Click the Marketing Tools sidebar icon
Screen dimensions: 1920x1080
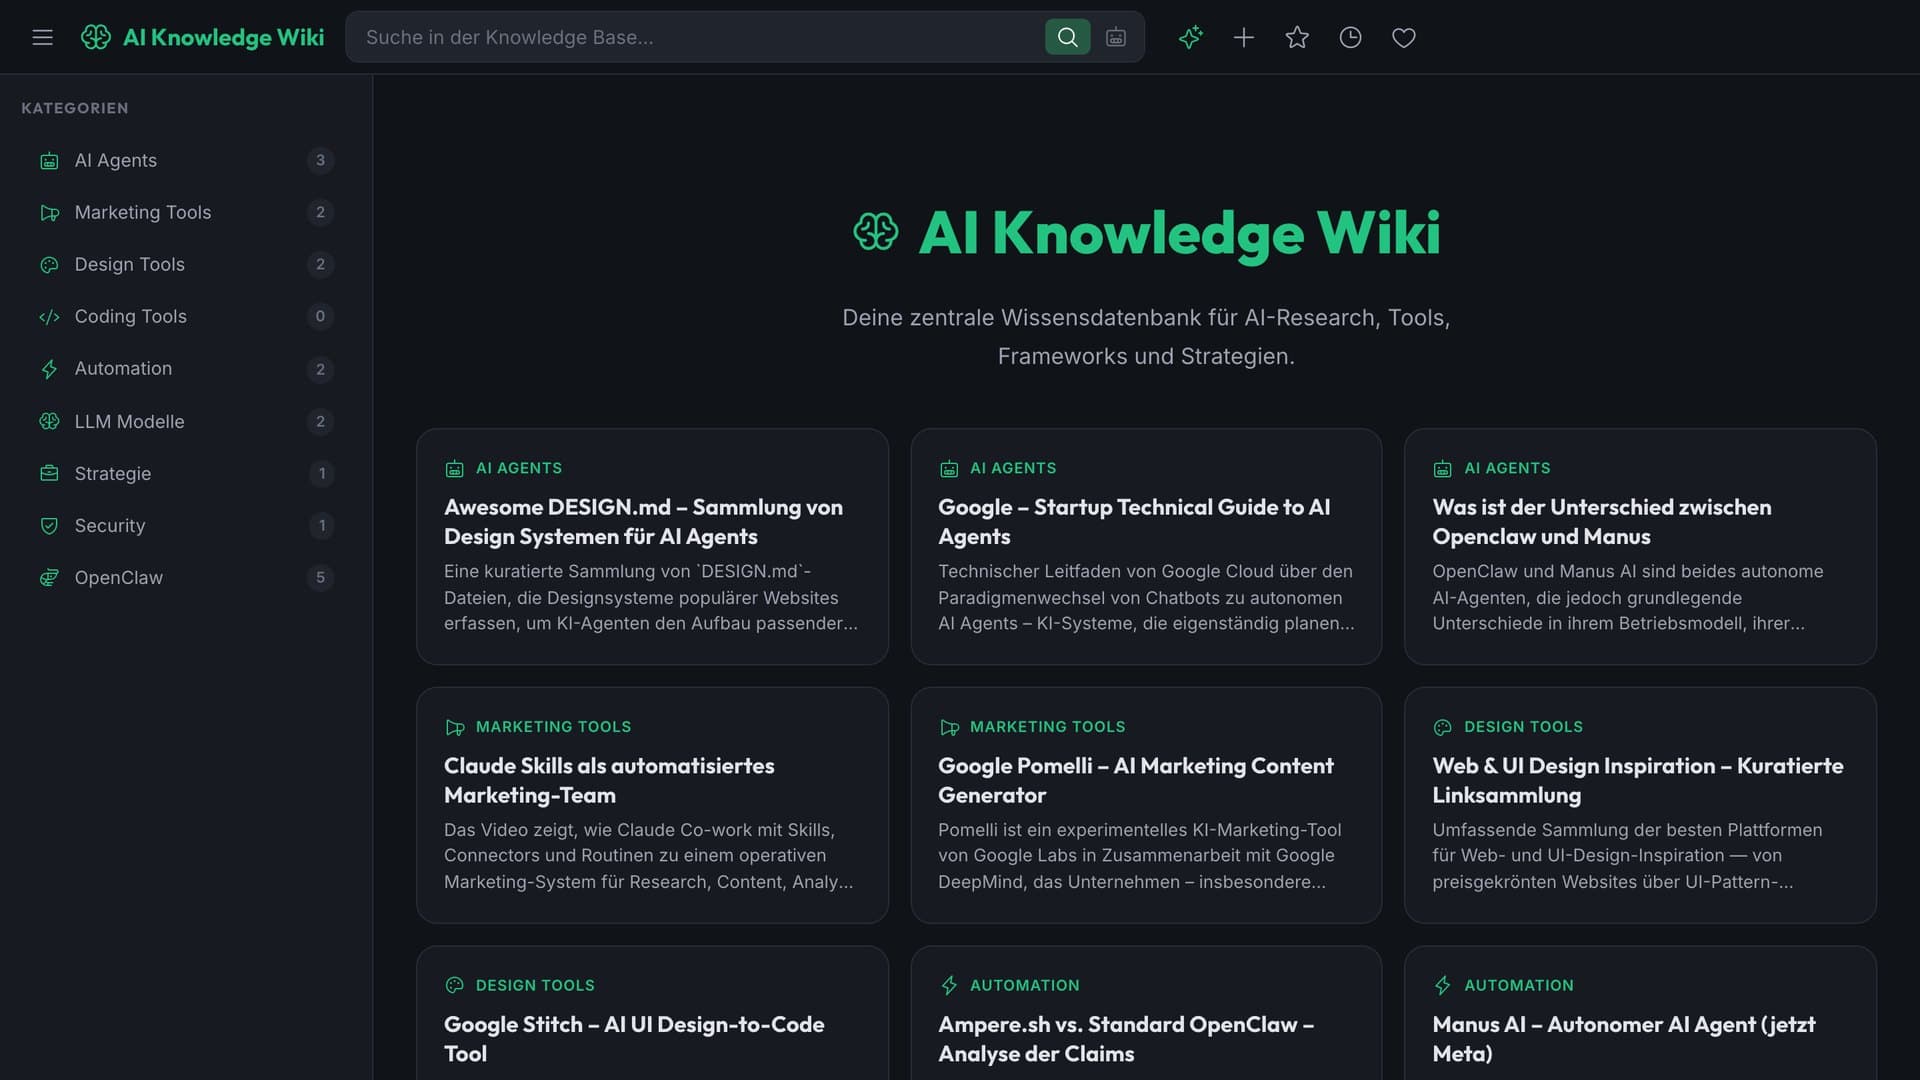coord(49,212)
